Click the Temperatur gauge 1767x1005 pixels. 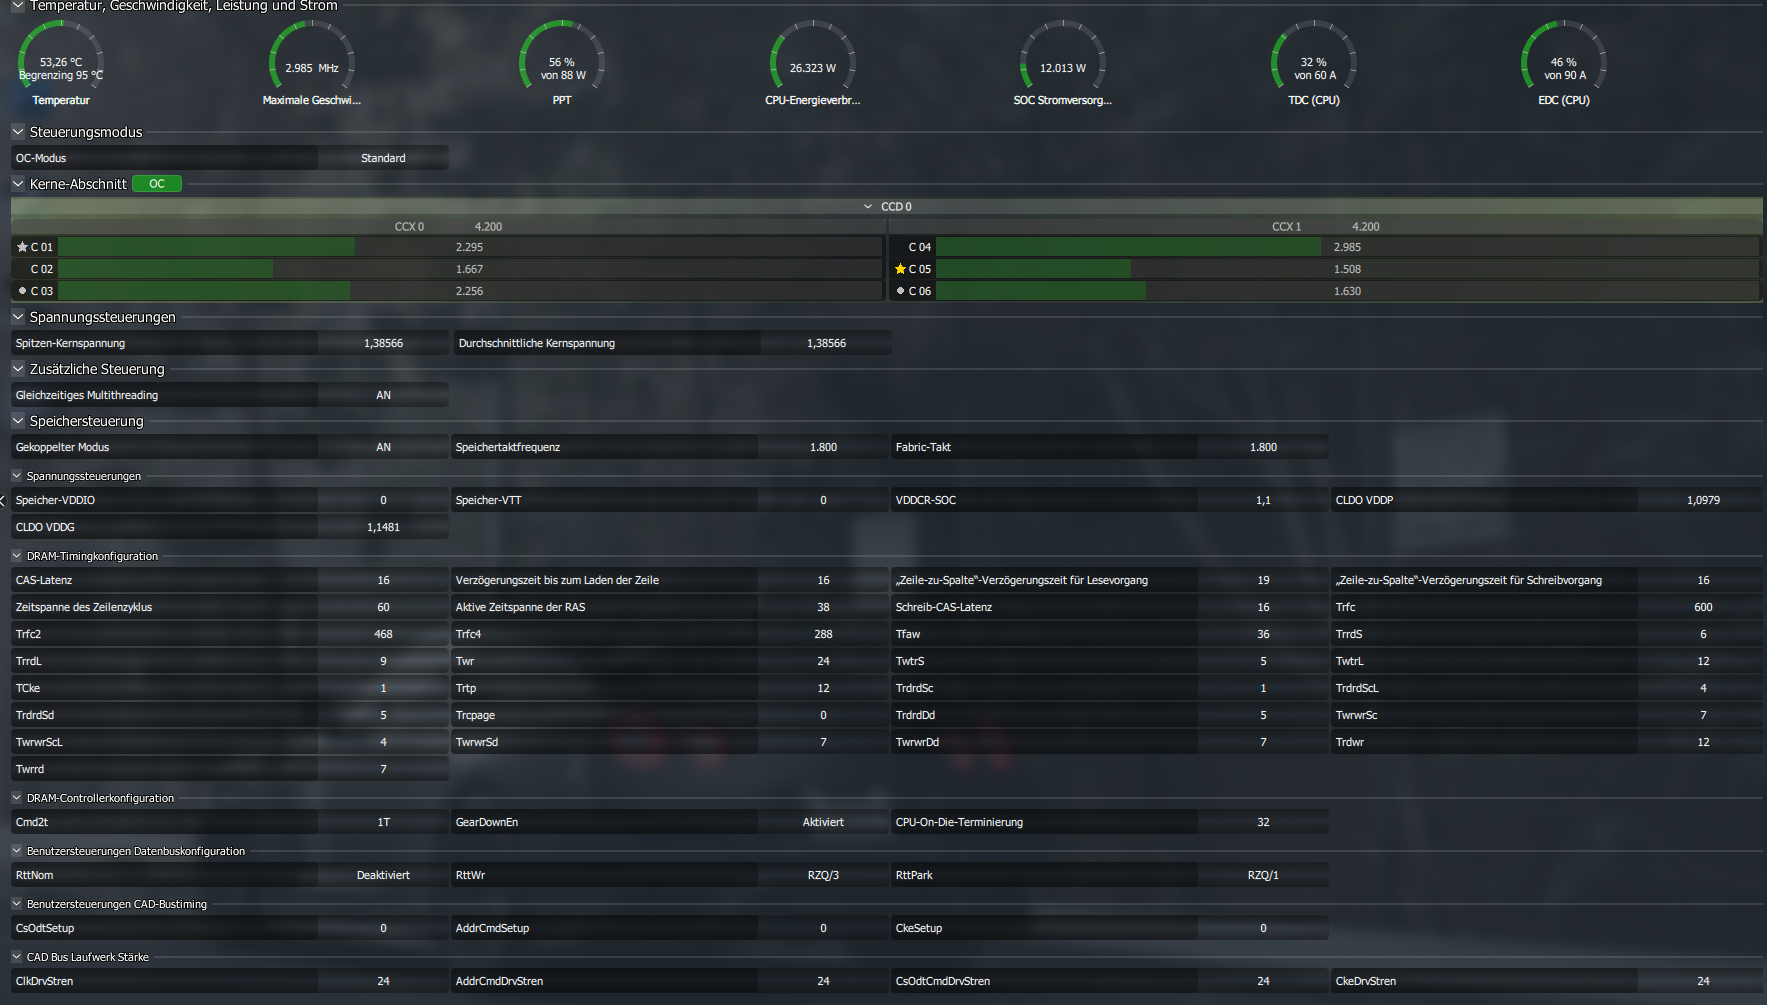[x=61, y=63]
